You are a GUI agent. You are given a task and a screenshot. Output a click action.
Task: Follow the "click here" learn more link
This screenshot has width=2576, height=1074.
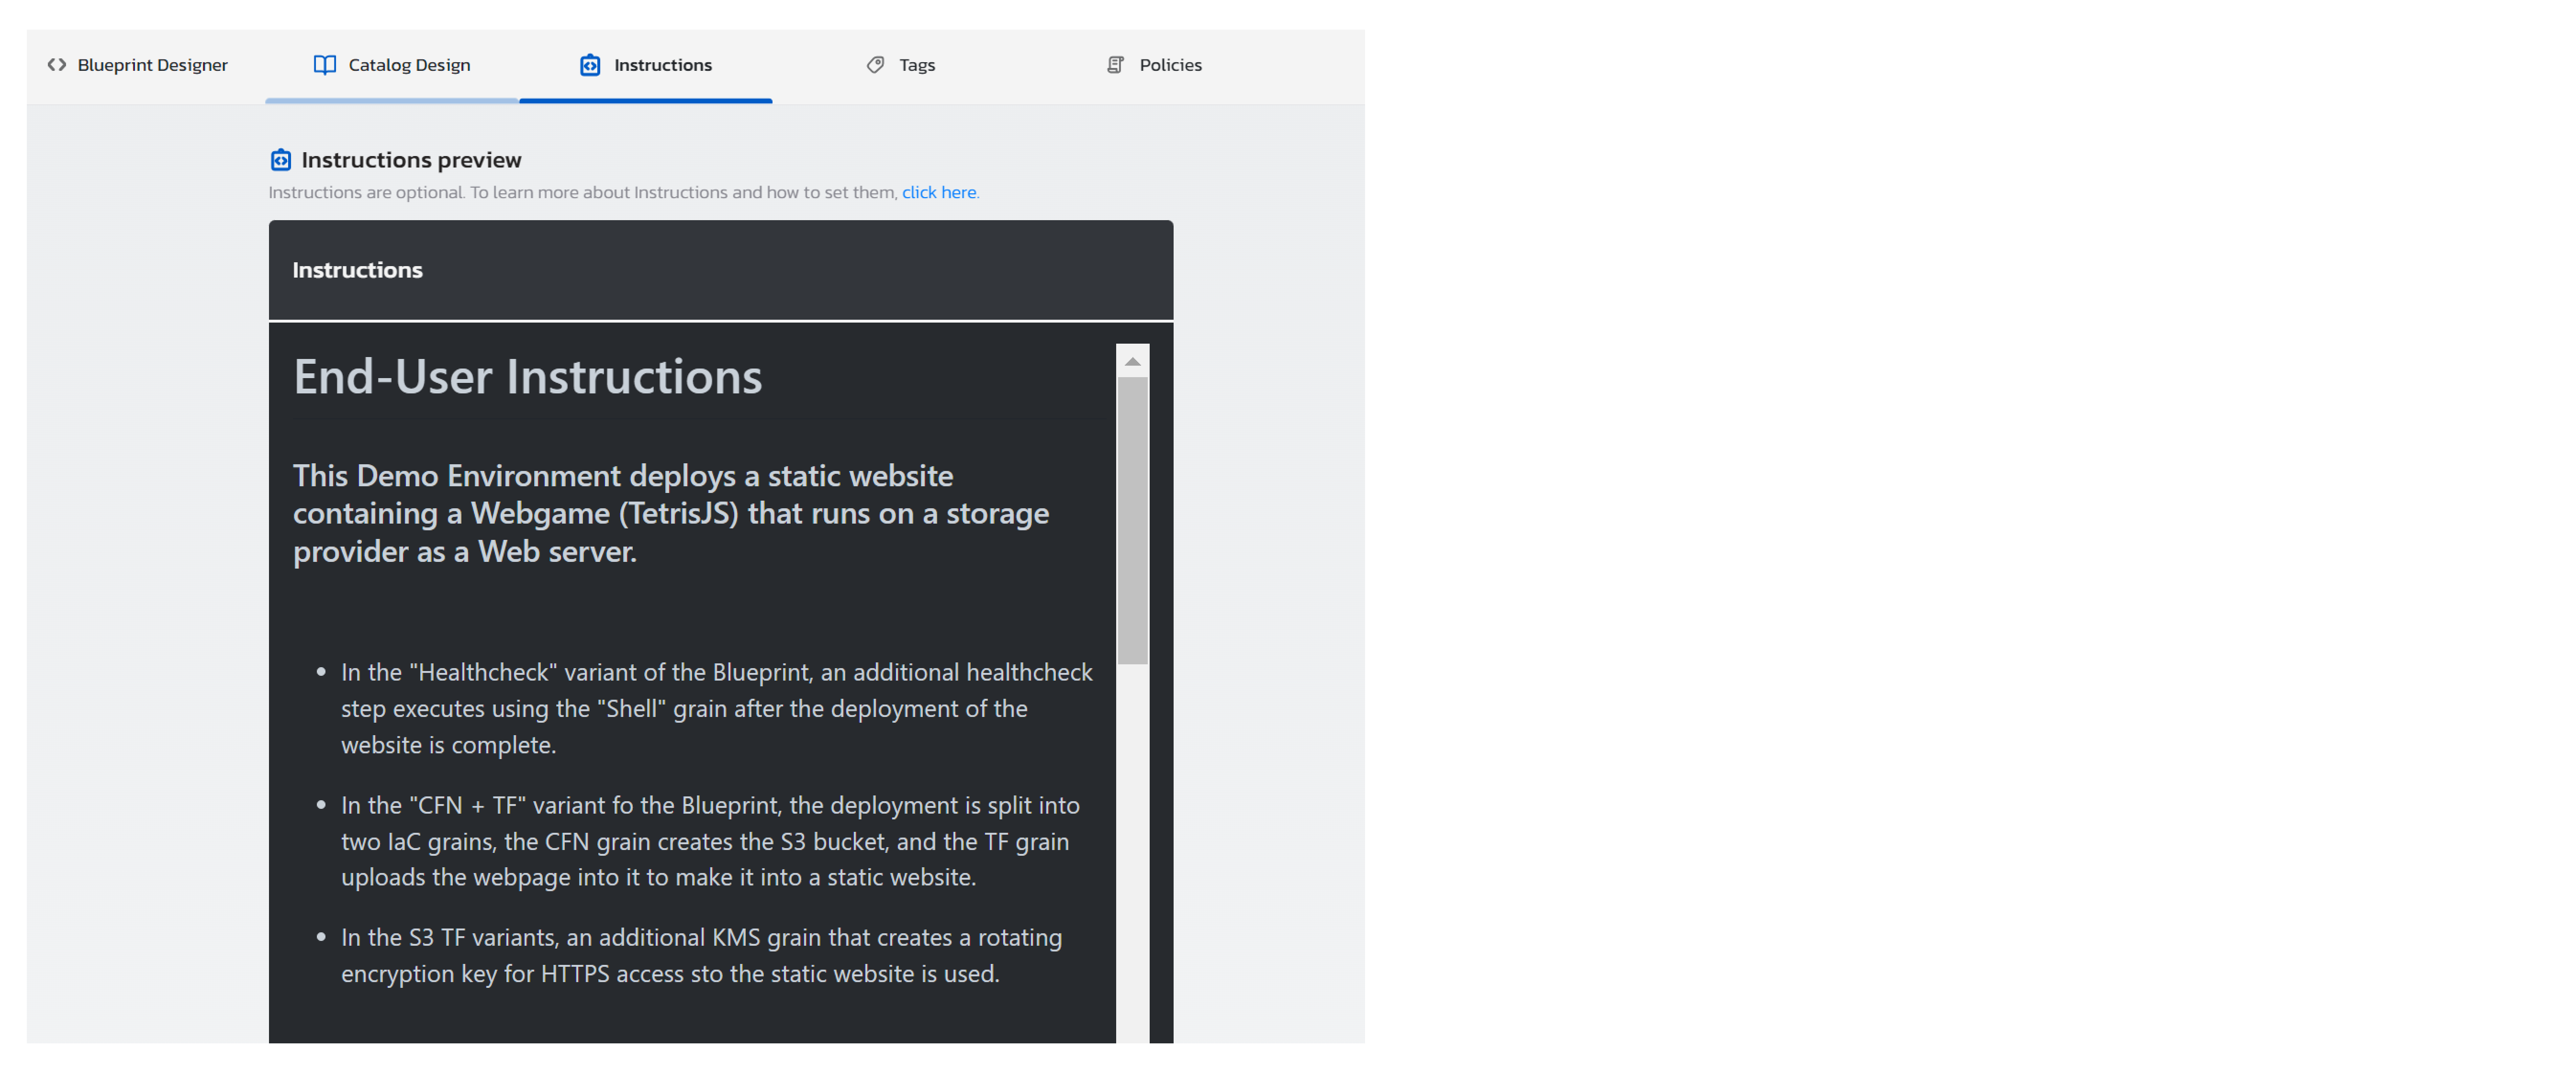tap(938, 192)
